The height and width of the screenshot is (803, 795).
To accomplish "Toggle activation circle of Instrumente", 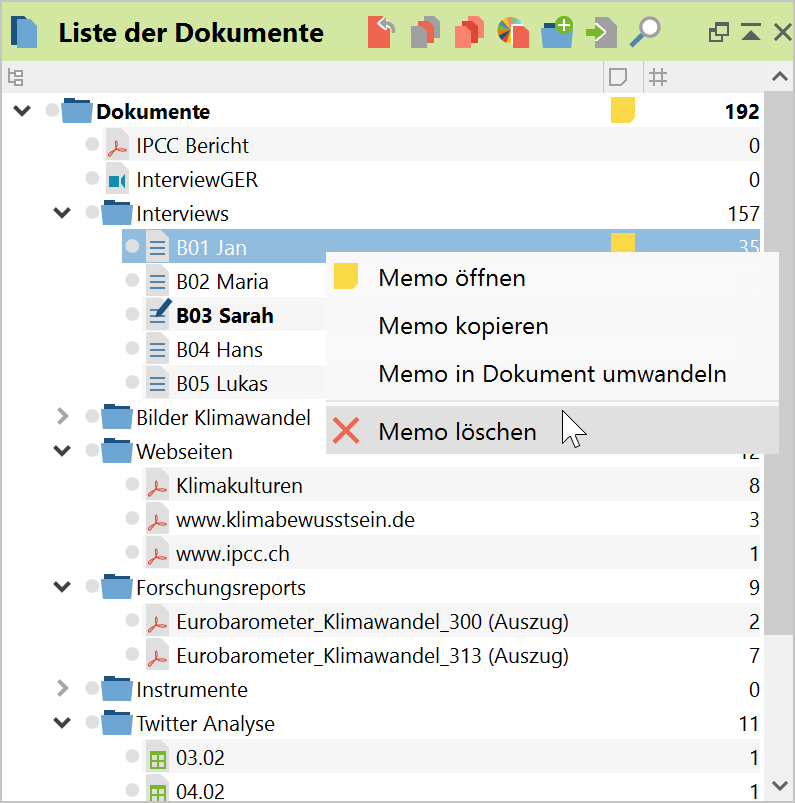I will [x=92, y=688].
